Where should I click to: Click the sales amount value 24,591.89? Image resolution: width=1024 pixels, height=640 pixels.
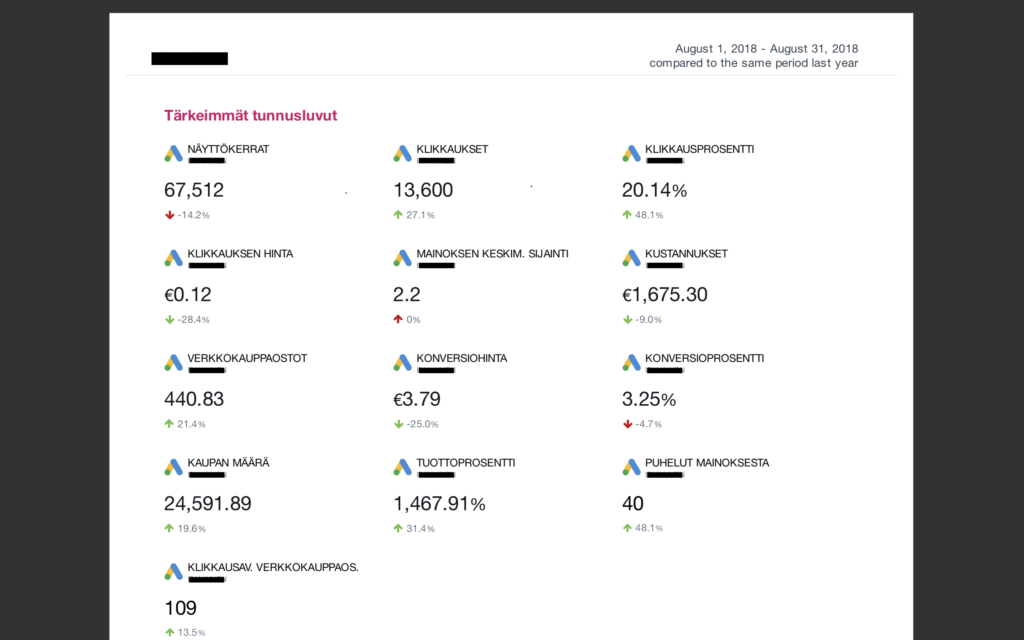coord(208,504)
